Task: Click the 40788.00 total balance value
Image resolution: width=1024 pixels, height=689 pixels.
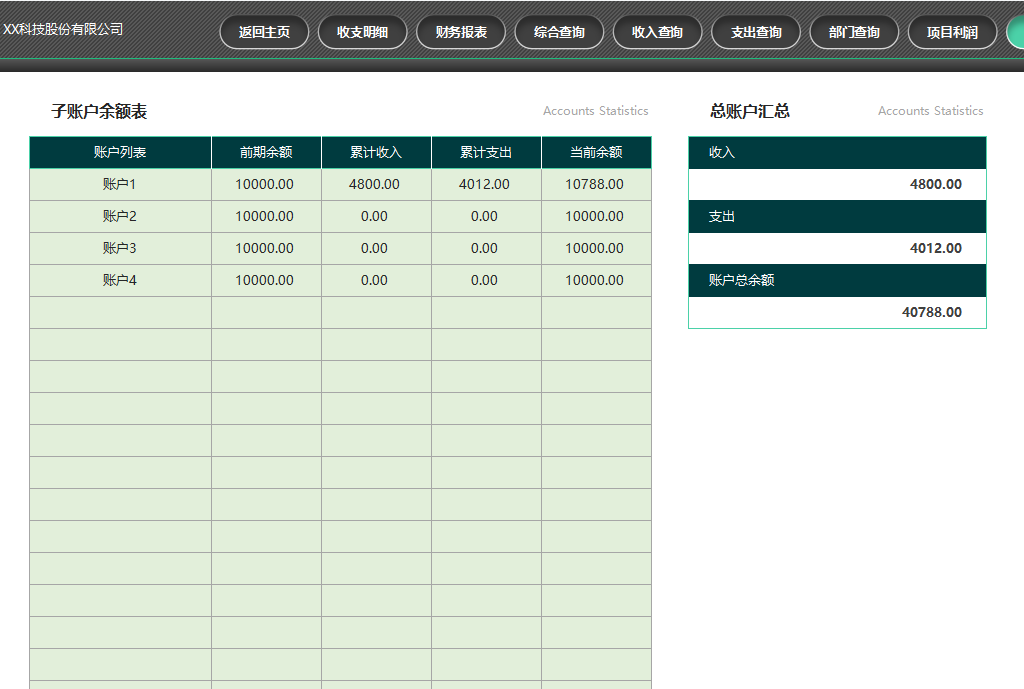Action: coord(931,312)
